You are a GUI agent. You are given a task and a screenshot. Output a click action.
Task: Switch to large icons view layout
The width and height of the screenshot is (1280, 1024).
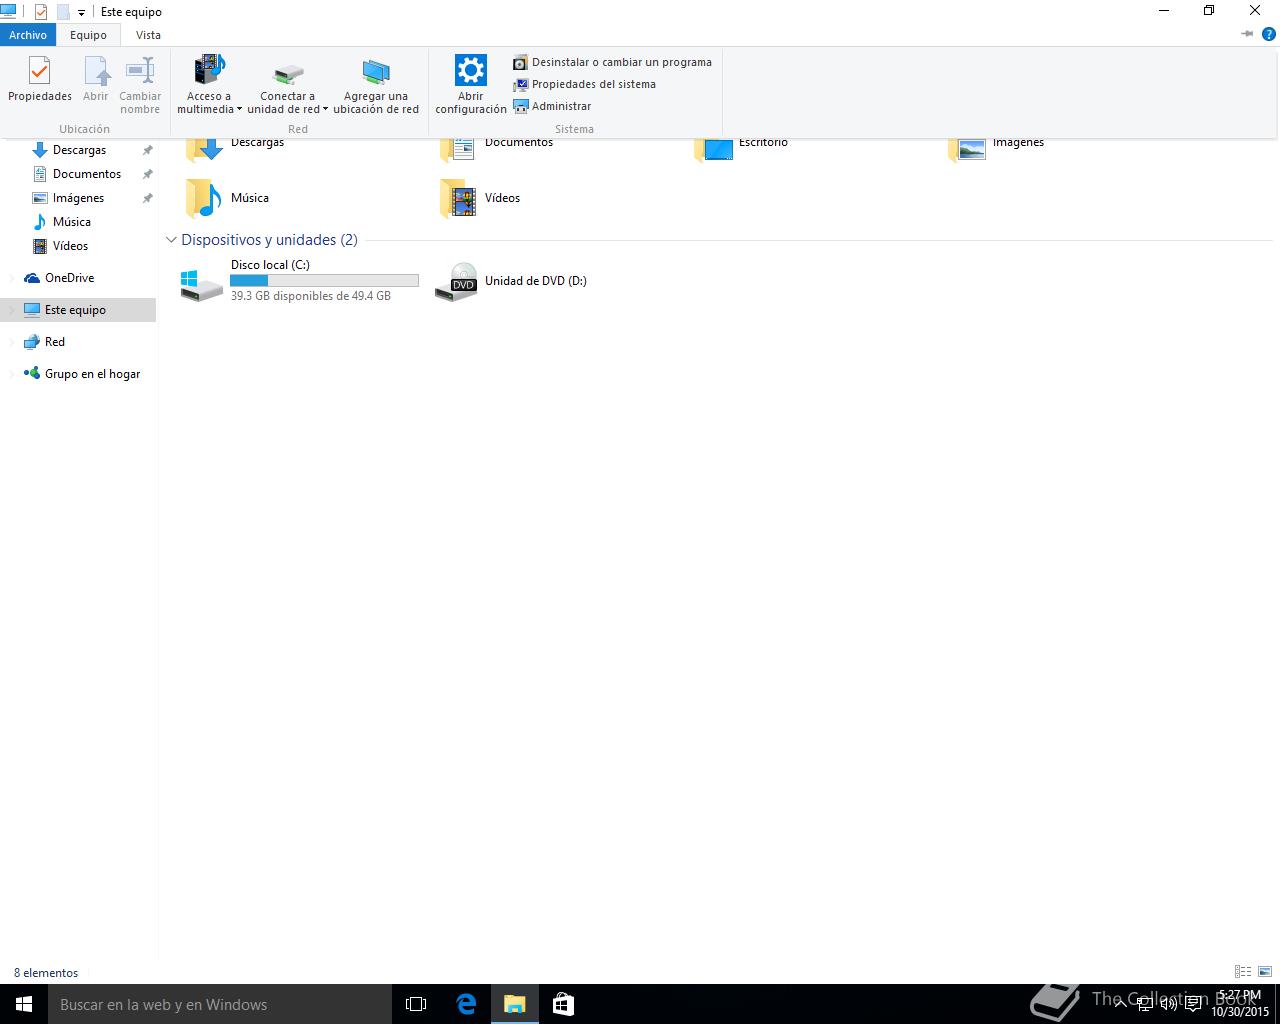pos(1266,972)
